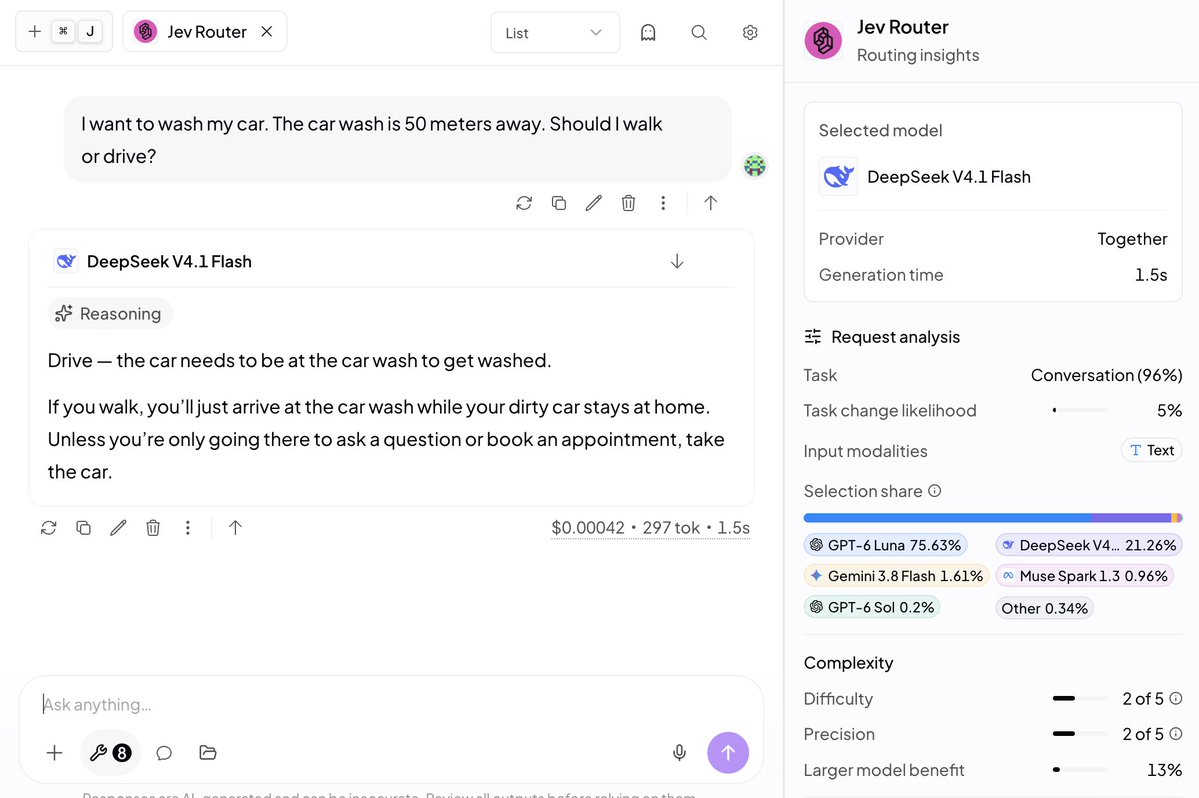Select the Gemini 3.8 Flash 1.61% chip
Image resolution: width=1199 pixels, height=798 pixels.
[896, 576]
